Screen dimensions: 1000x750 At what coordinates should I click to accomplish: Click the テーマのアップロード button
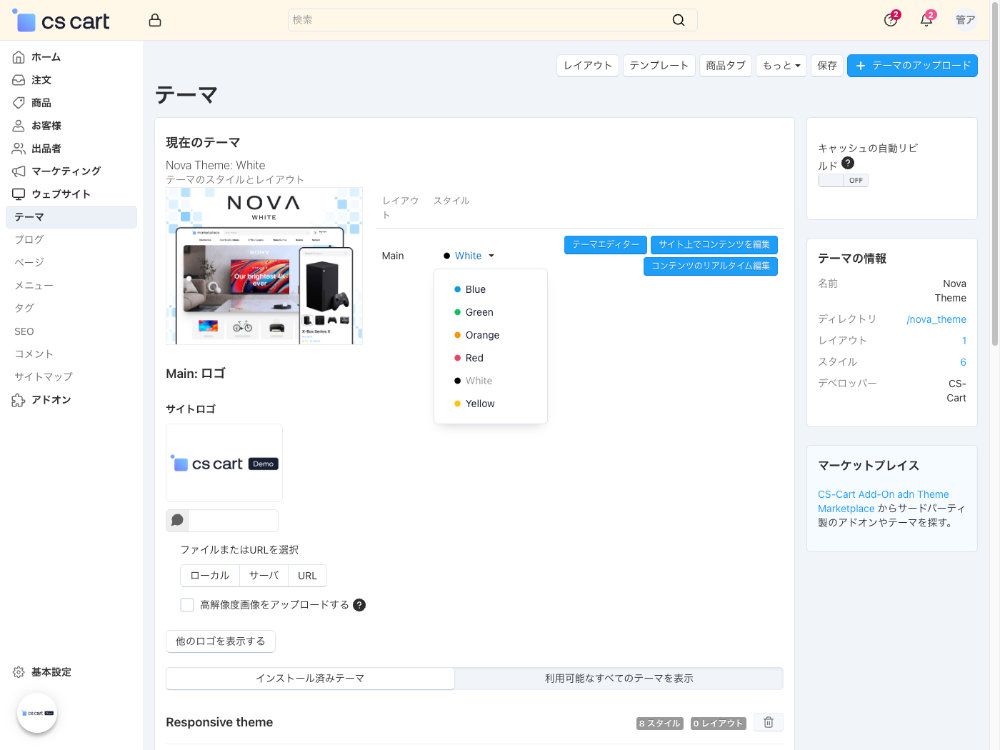click(x=912, y=65)
